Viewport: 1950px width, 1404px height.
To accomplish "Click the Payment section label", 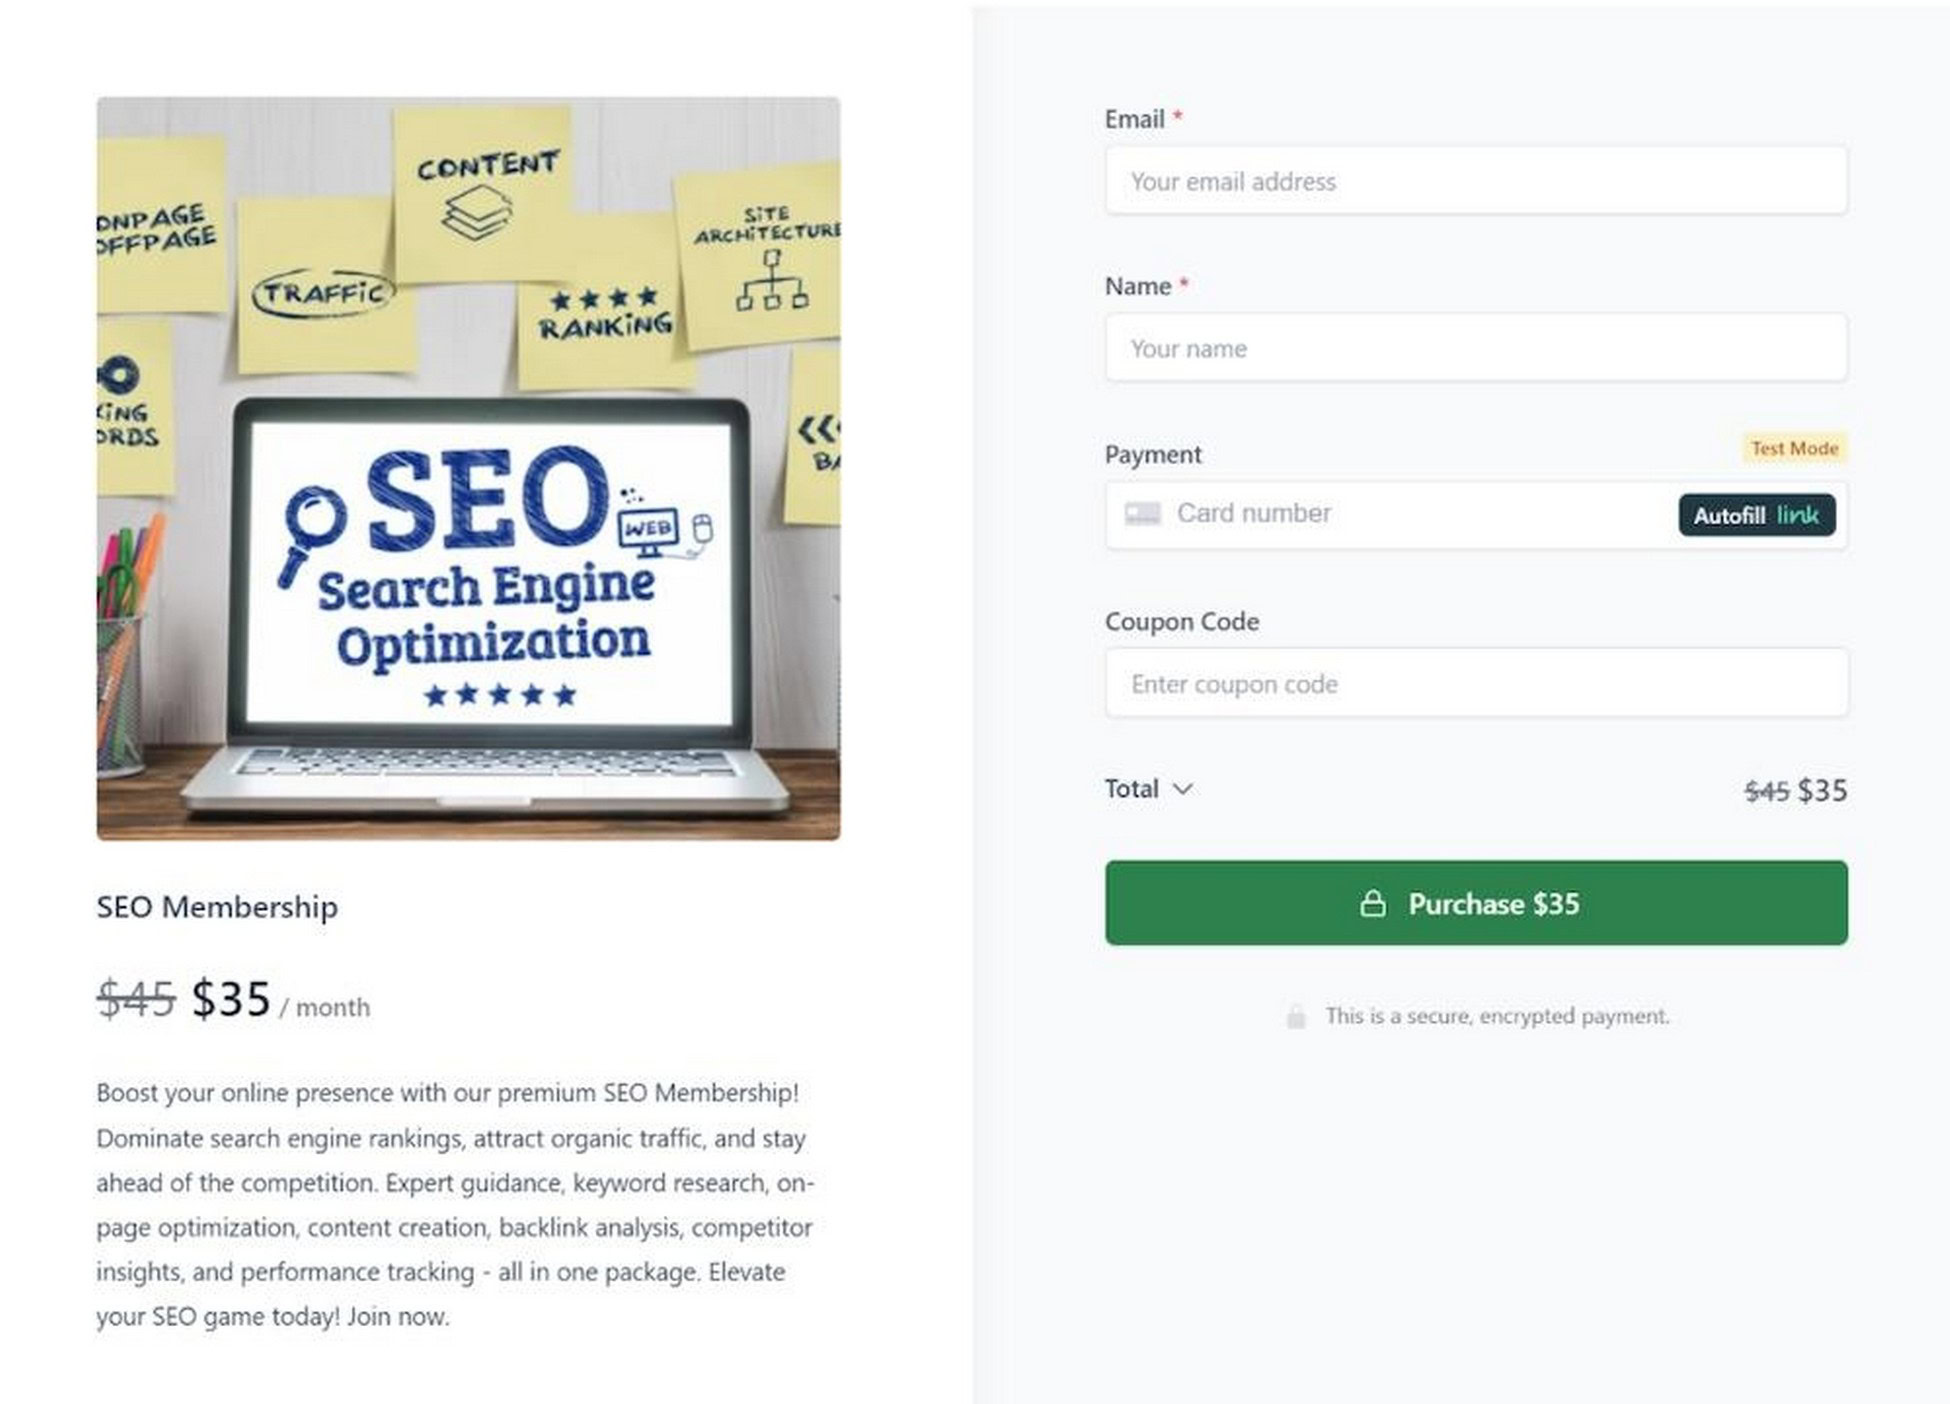I will 1152,455.
